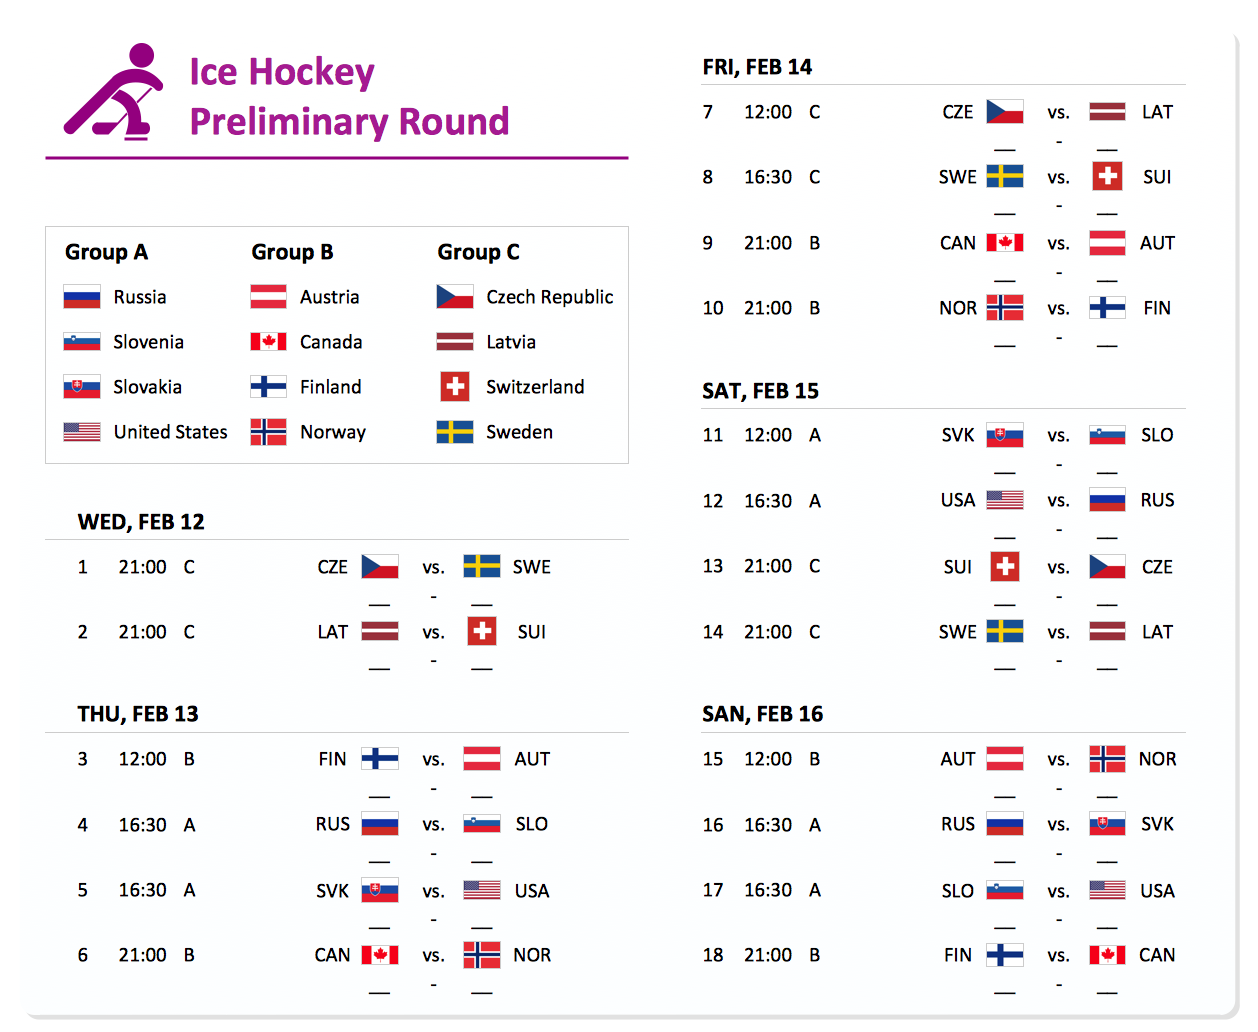
Task: Select the Norway flag in game 15
Action: coord(1107,759)
